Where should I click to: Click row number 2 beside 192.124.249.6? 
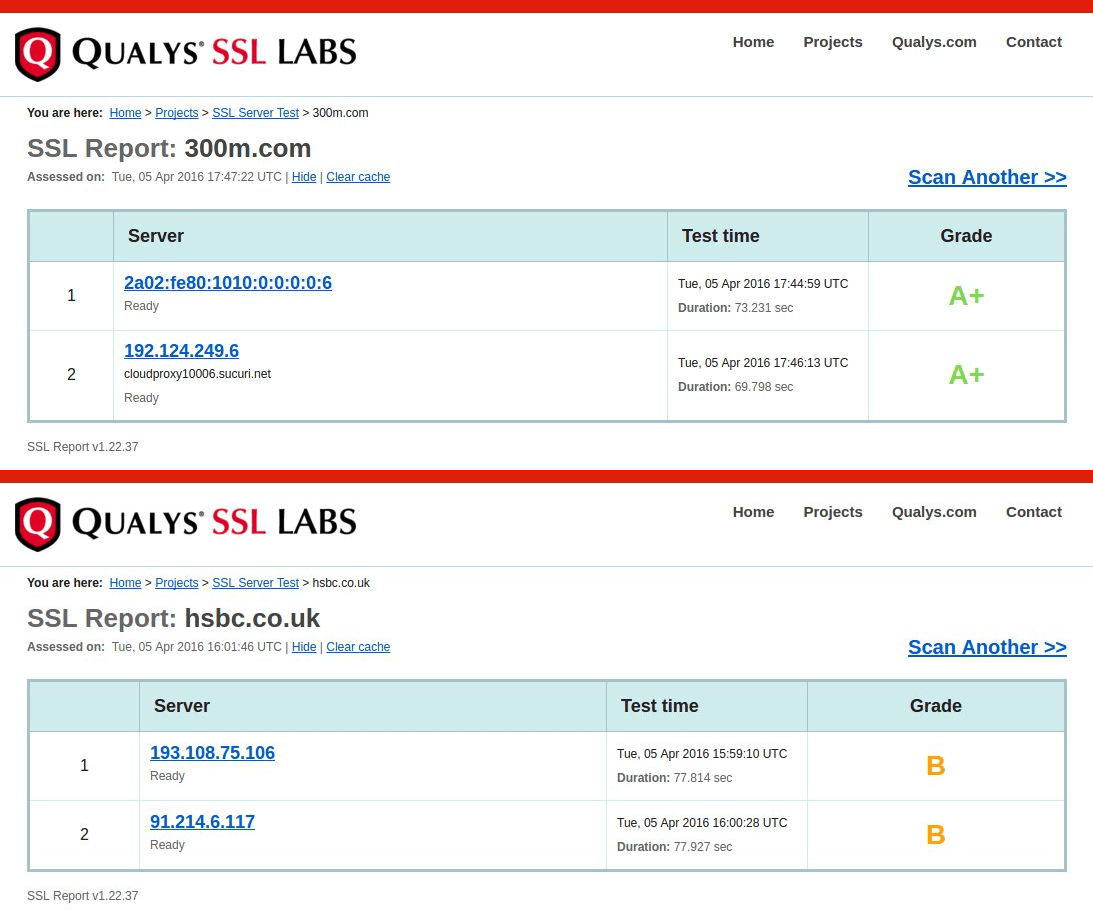pyautogui.click(x=71, y=374)
